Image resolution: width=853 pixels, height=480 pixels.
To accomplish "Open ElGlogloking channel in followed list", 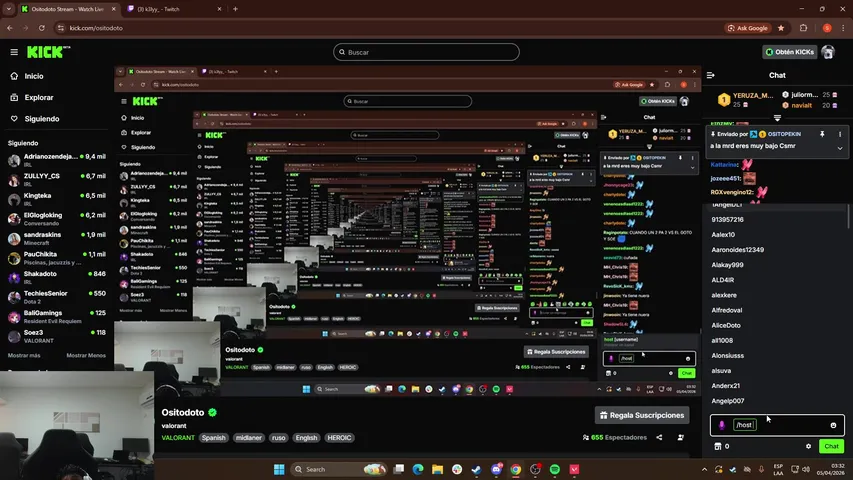I will [x=57, y=218].
